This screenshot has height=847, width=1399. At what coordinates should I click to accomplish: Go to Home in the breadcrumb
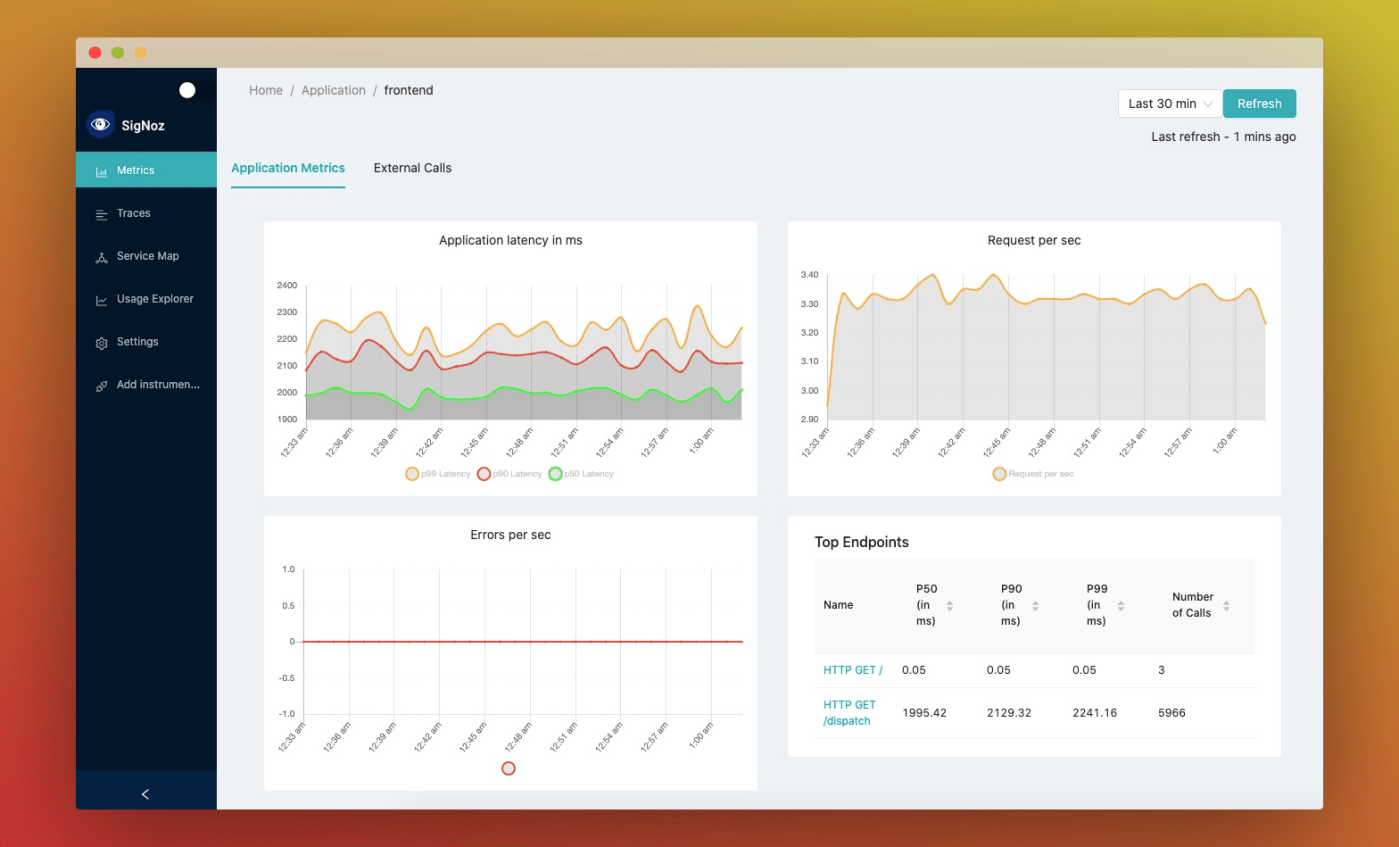point(266,90)
